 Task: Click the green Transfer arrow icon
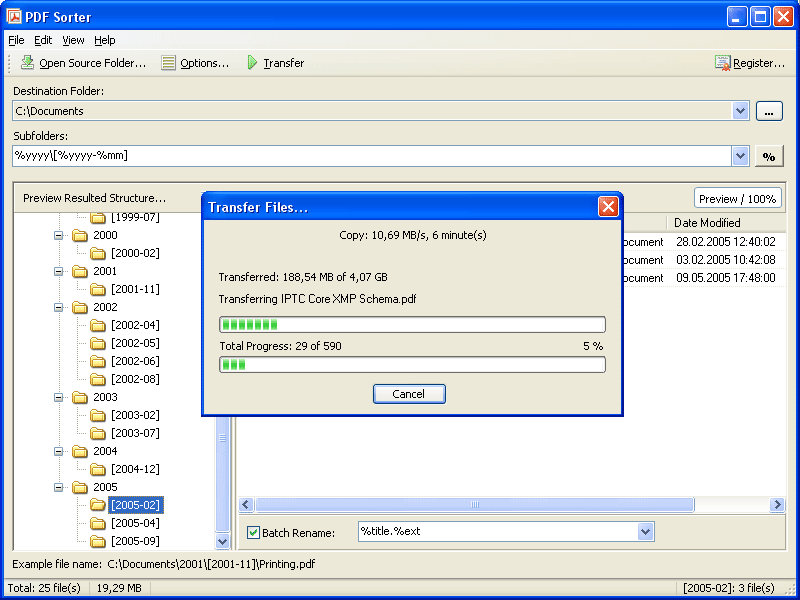[252, 63]
